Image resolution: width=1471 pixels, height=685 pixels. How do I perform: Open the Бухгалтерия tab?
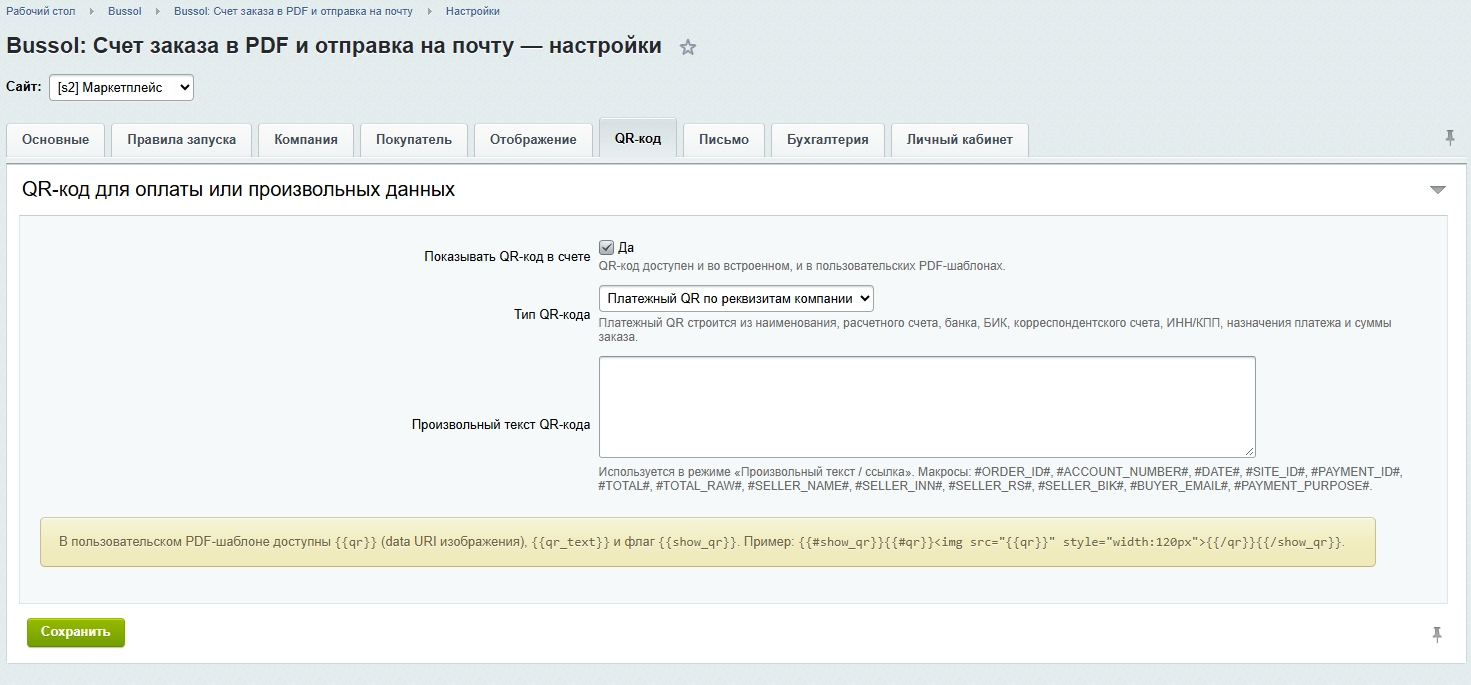(828, 140)
